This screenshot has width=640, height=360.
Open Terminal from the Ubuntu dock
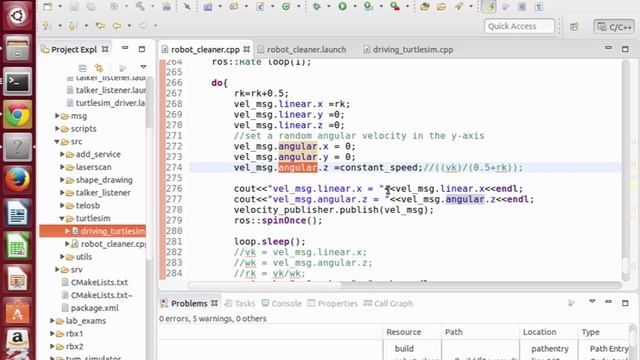point(17,82)
